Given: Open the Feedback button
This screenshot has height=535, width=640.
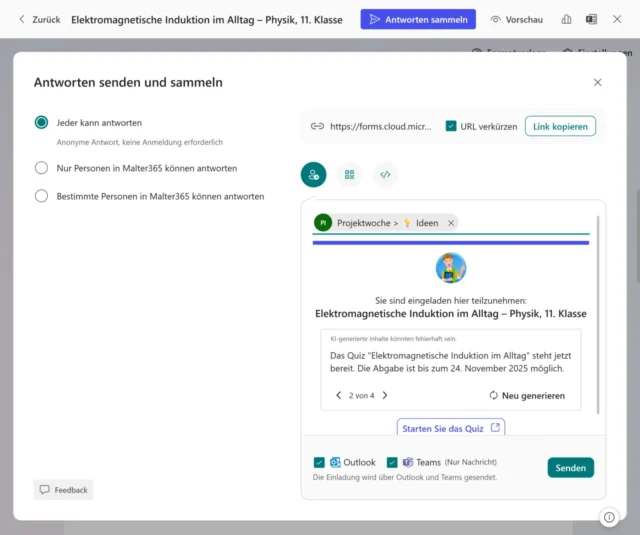Looking at the screenshot, I should pos(63,490).
